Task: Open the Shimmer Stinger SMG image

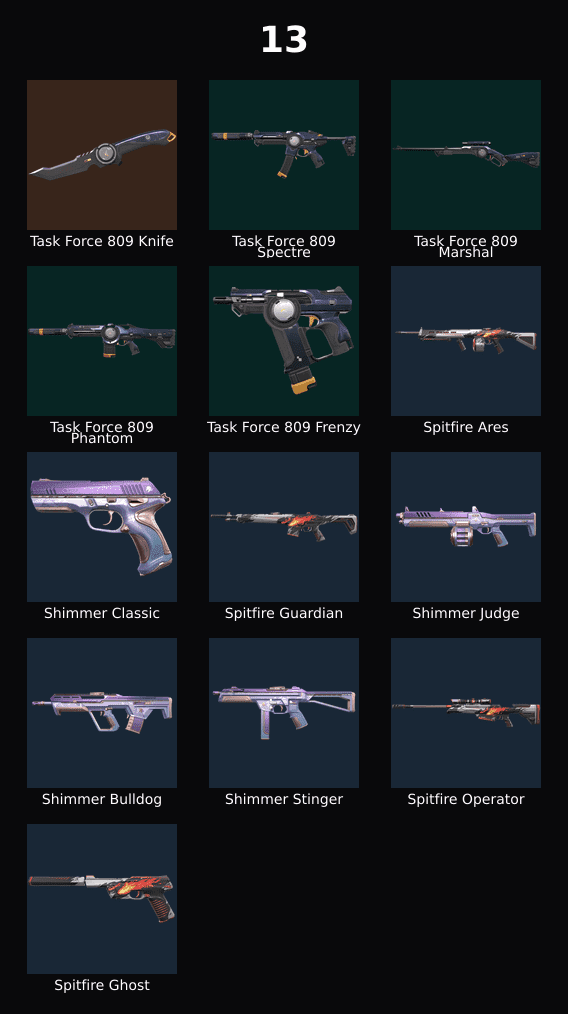Action: click(283, 713)
